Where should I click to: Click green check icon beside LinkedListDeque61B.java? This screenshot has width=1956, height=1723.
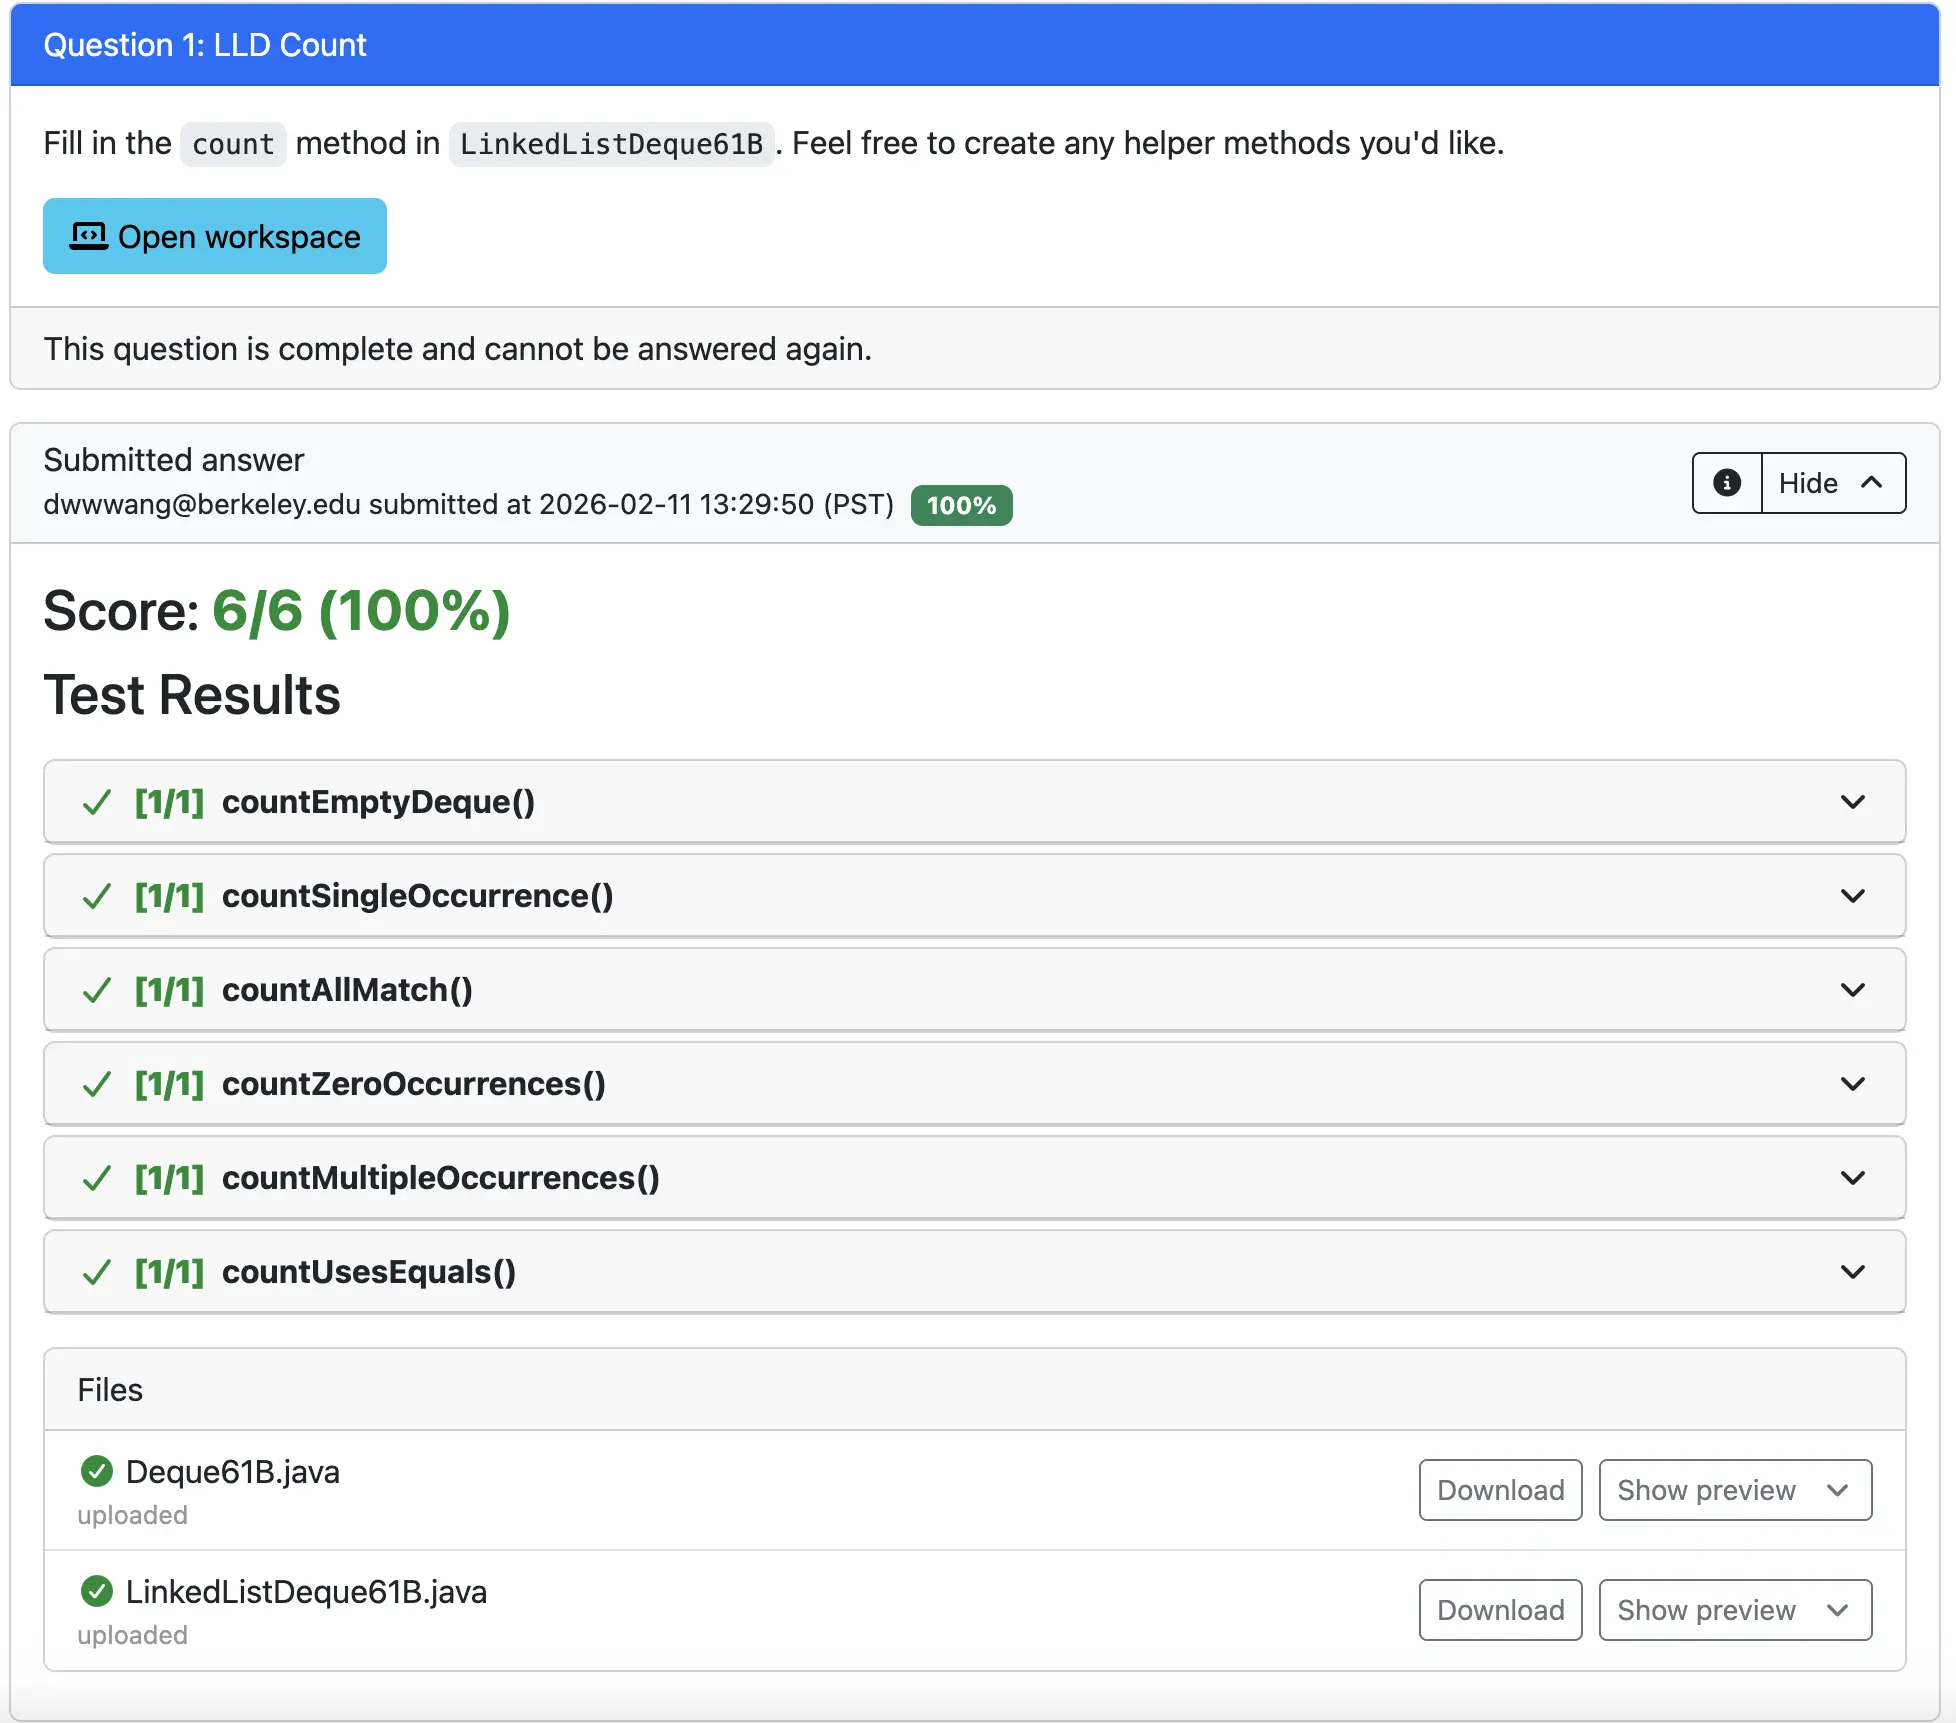pos(96,1591)
